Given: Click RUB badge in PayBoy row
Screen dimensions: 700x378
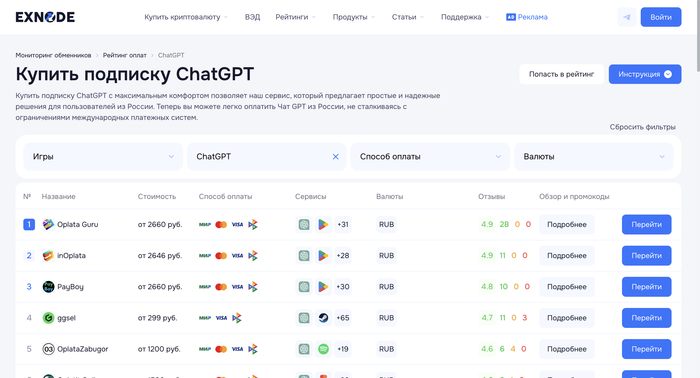Looking at the screenshot, I should (x=386, y=287).
